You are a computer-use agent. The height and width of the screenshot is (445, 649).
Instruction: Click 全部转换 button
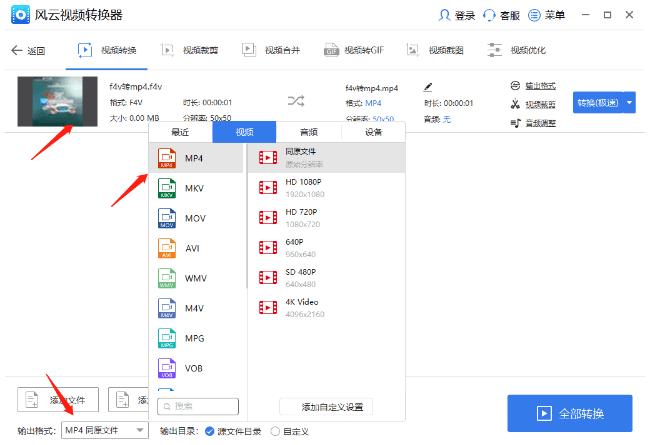570,413
